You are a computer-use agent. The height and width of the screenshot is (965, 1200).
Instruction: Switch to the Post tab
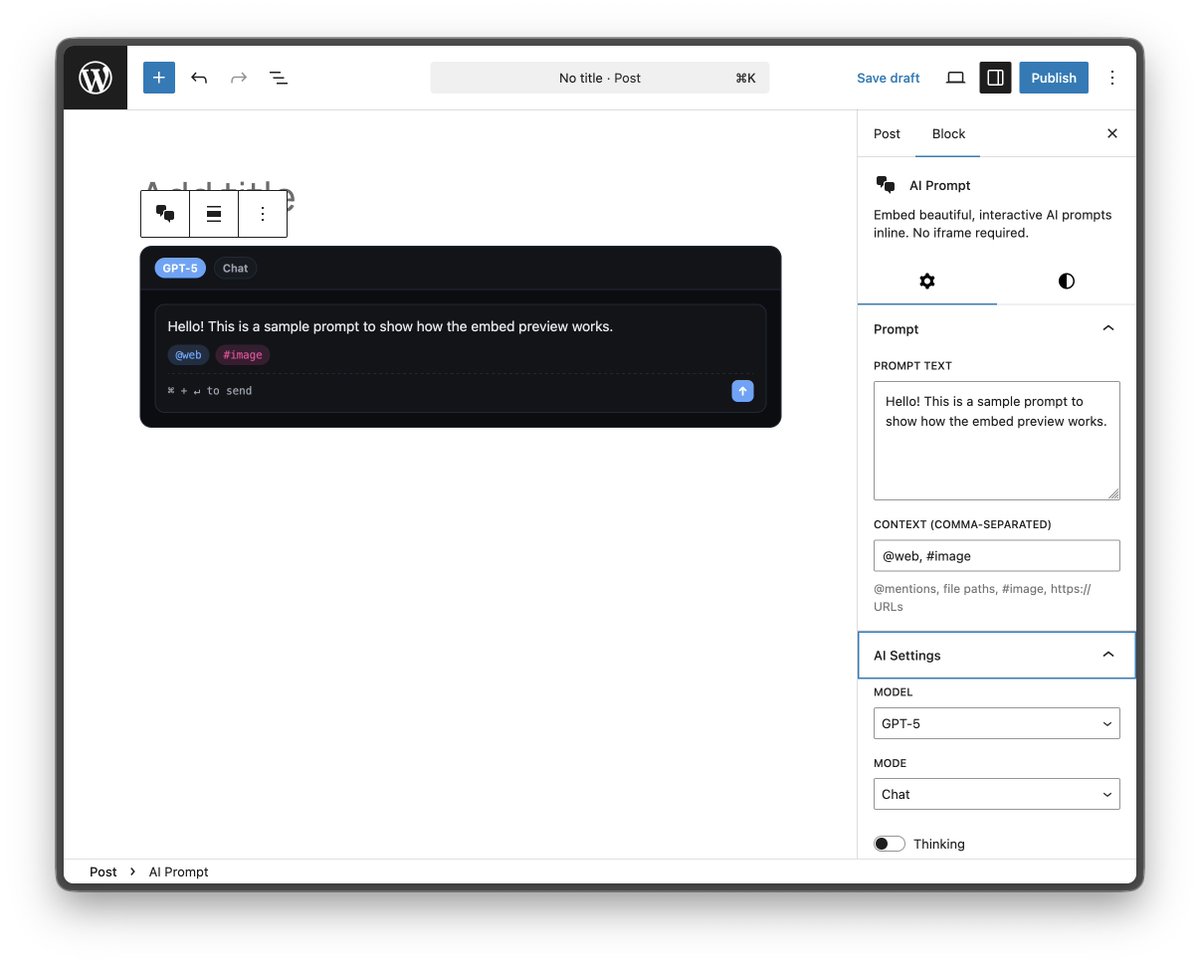click(x=887, y=134)
